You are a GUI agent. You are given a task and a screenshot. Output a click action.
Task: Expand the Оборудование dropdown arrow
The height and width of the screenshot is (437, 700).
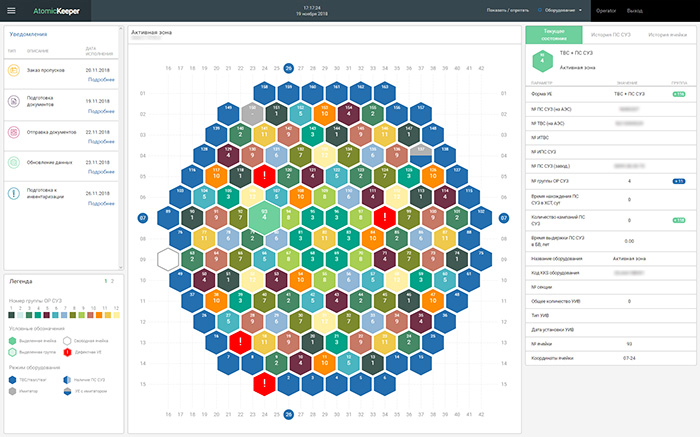[x=581, y=10]
